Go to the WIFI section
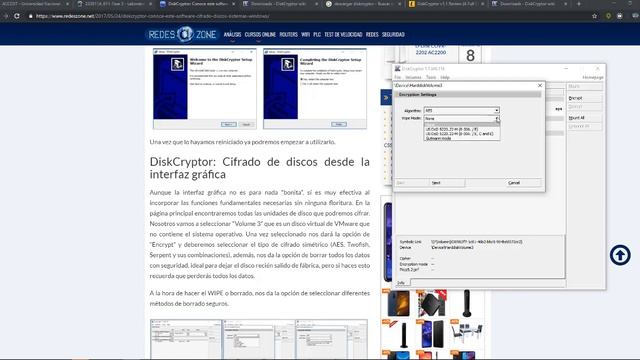640x360 pixels. [305, 35]
